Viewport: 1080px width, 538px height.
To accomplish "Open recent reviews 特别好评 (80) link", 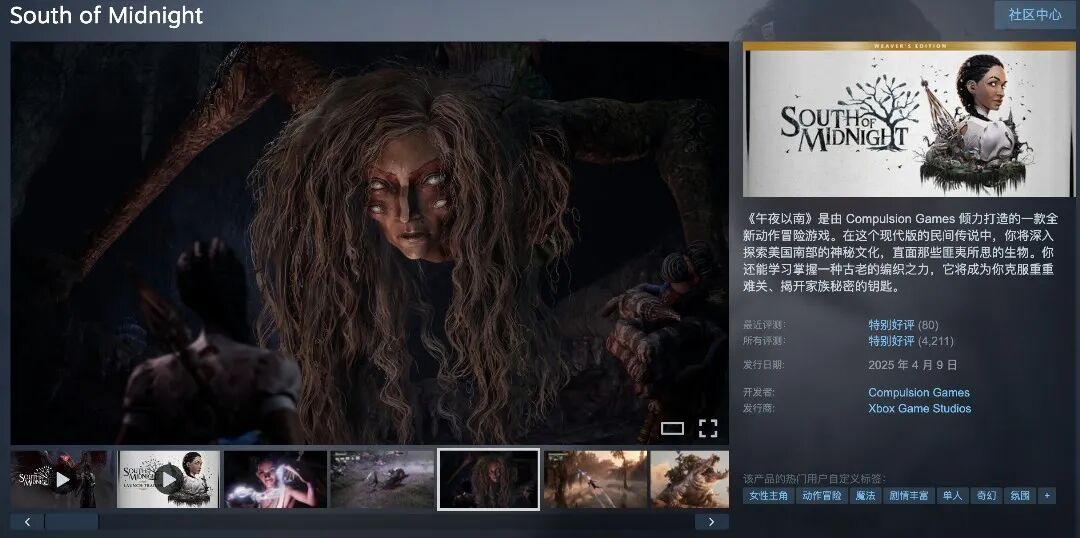I will click(x=903, y=325).
